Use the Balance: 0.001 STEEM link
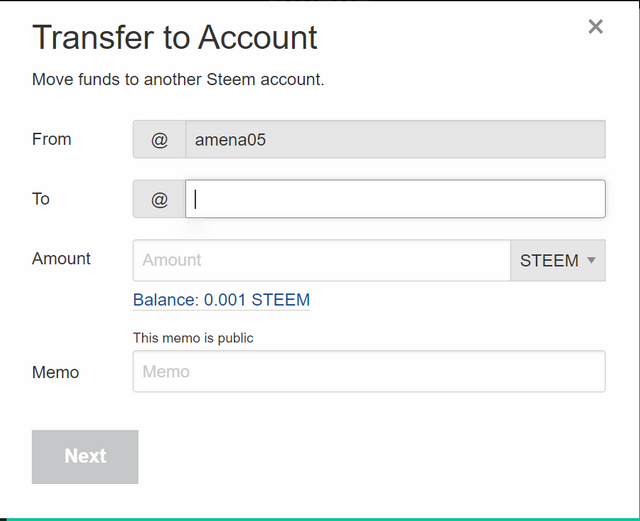Screen dimensions: 640x521 click(221, 300)
